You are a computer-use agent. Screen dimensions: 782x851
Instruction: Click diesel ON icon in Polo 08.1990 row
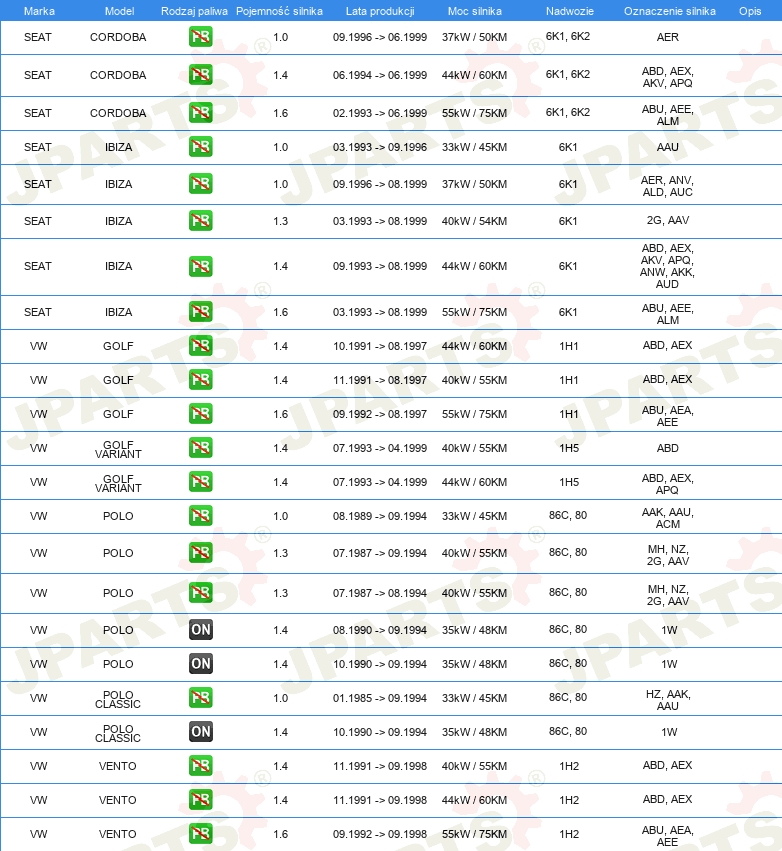point(200,630)
